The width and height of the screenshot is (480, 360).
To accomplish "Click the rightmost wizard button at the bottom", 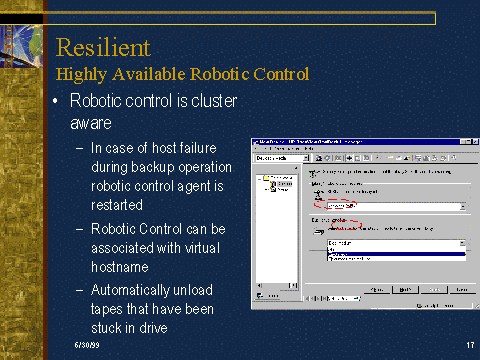I will [462, 290].
